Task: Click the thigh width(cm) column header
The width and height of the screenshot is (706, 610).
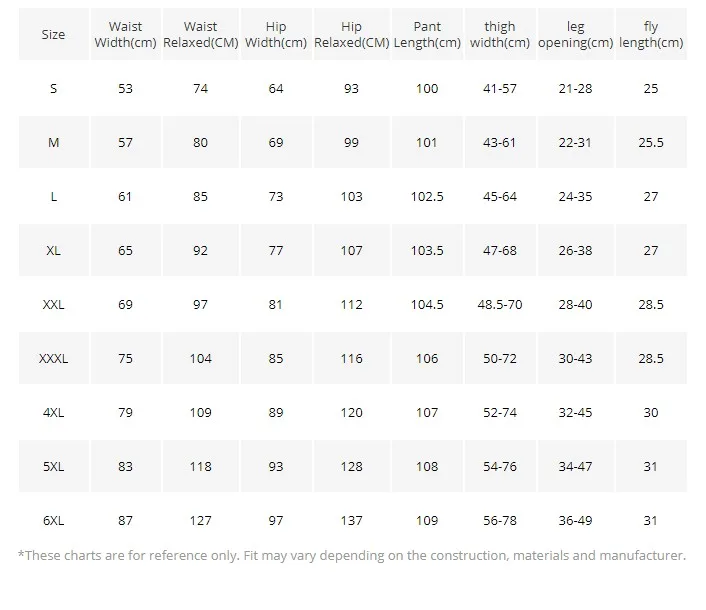Action: [500, 35]
